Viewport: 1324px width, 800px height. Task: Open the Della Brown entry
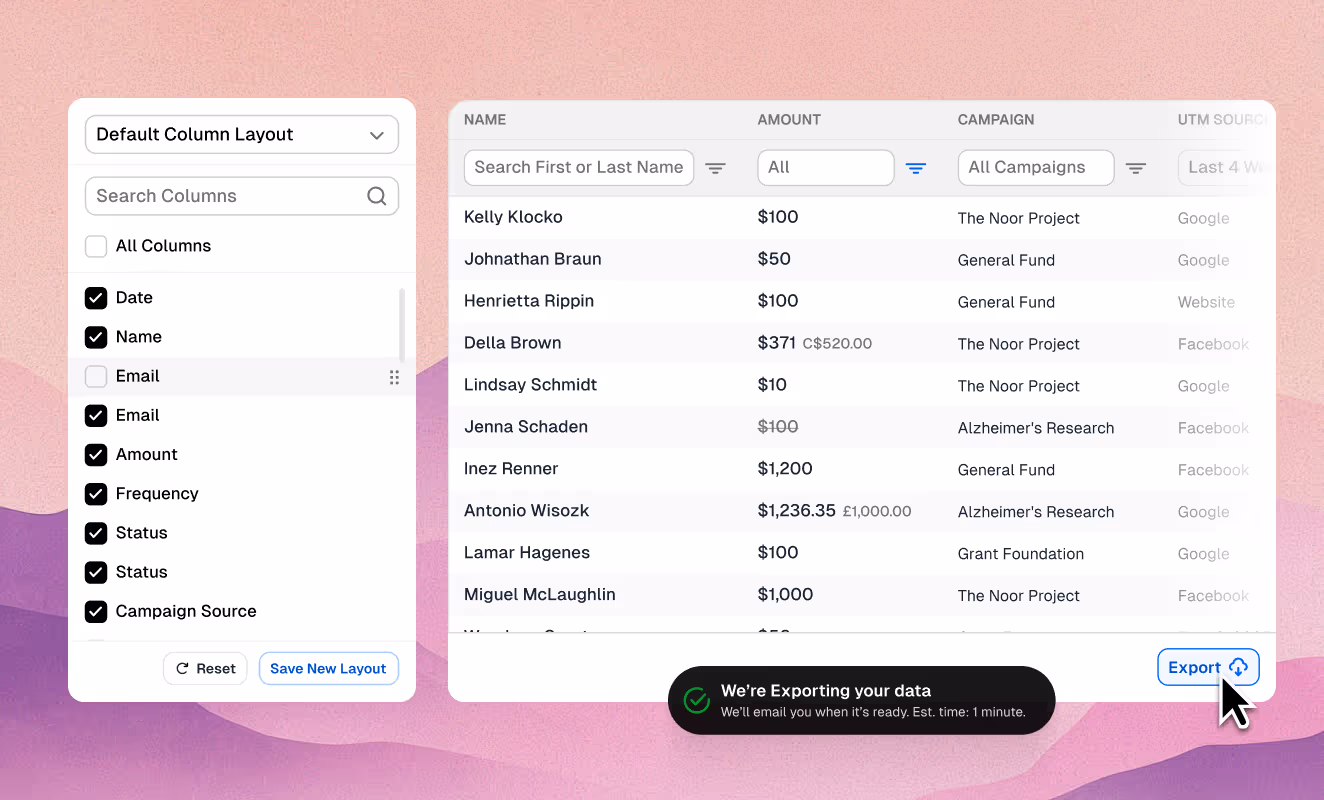point(513,343)
